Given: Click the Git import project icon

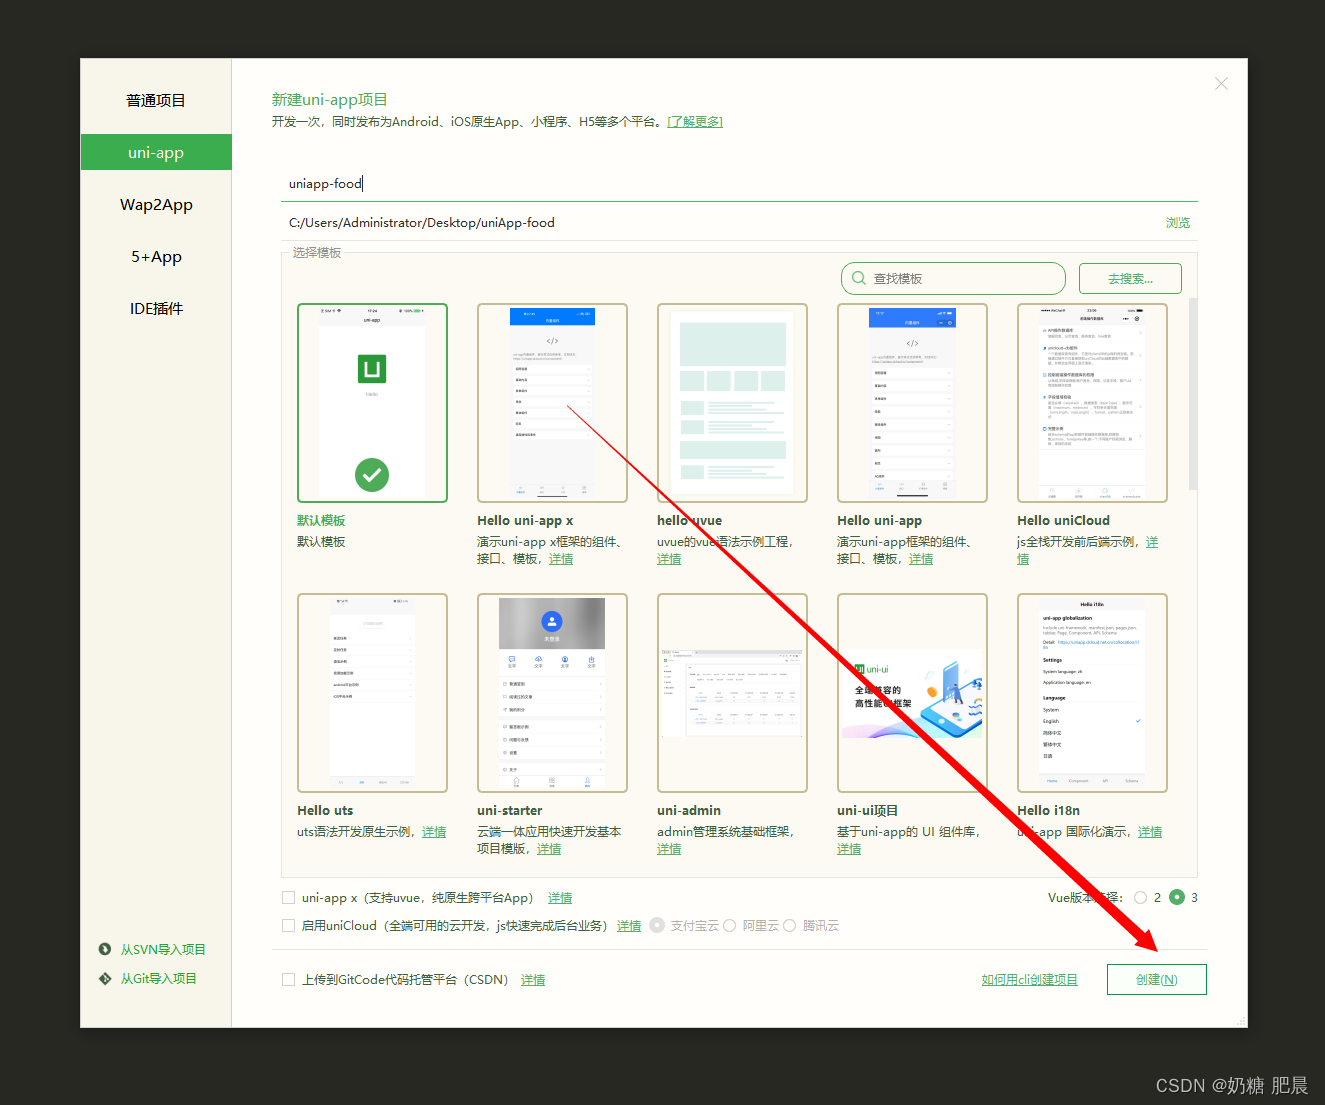Looking at the screenshot, I should [105, 978].
